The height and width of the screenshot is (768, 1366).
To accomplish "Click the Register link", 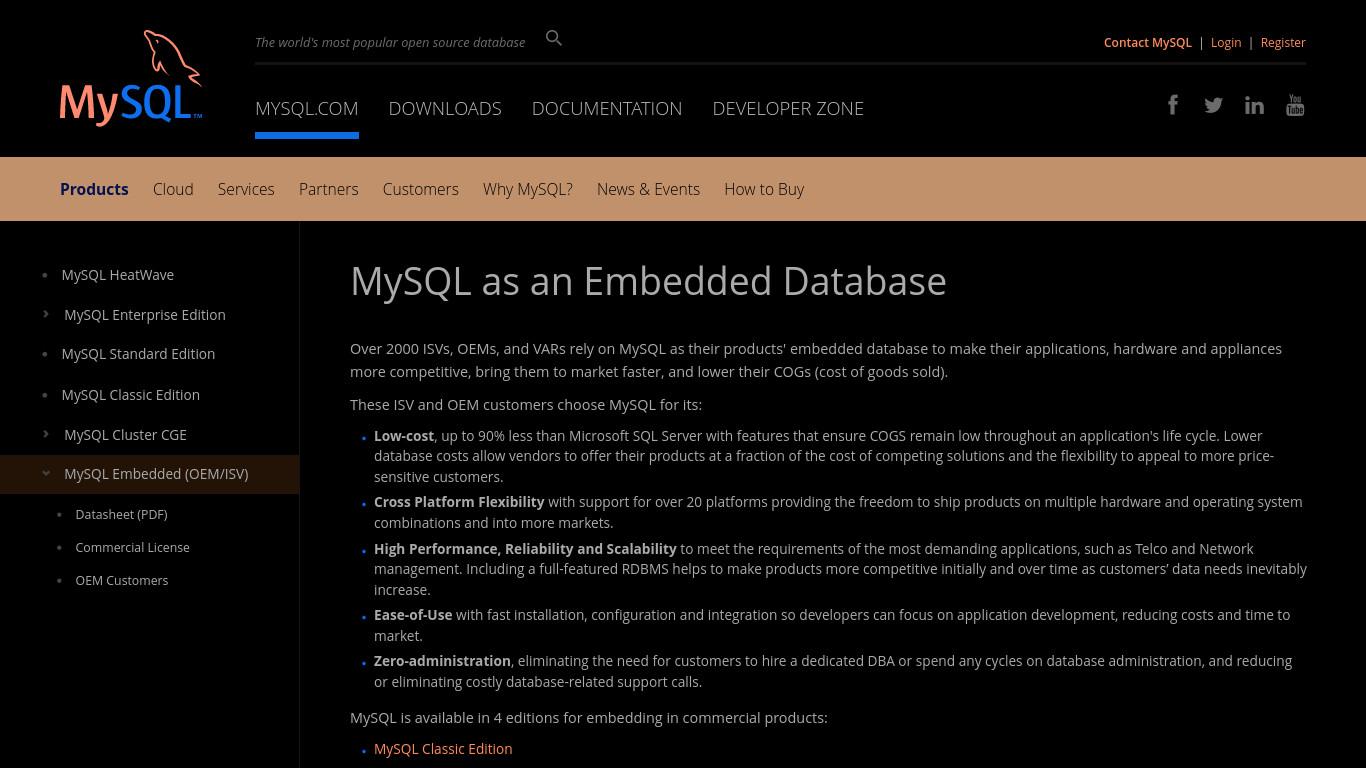I will coord(1283,42).
